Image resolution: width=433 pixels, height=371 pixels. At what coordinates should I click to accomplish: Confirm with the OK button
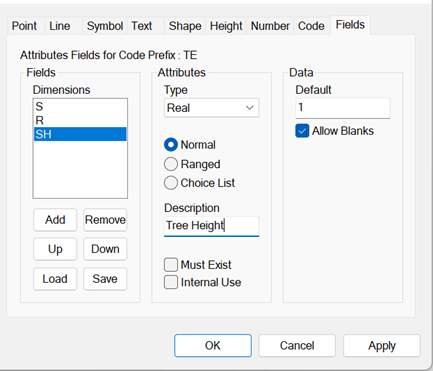(213, 346)
